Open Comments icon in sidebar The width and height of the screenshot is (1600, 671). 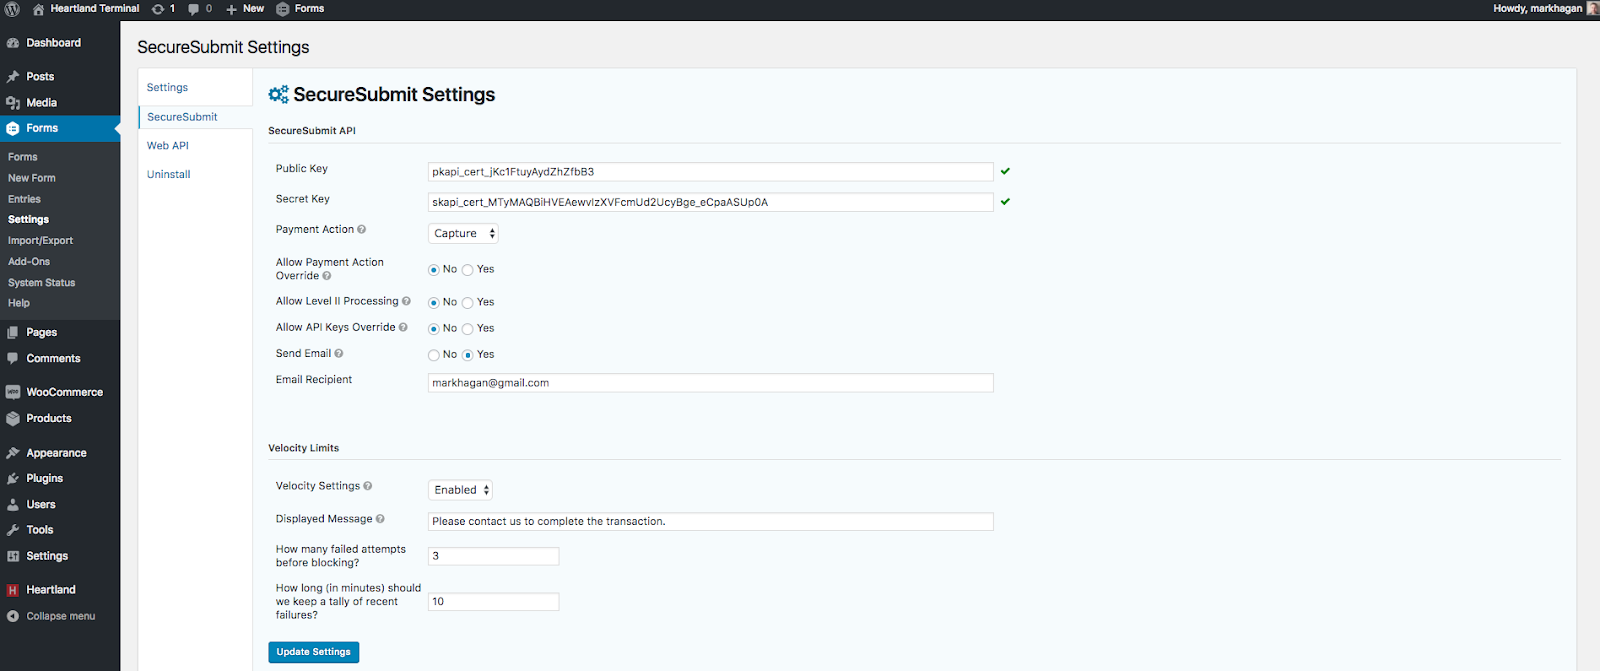13,359
